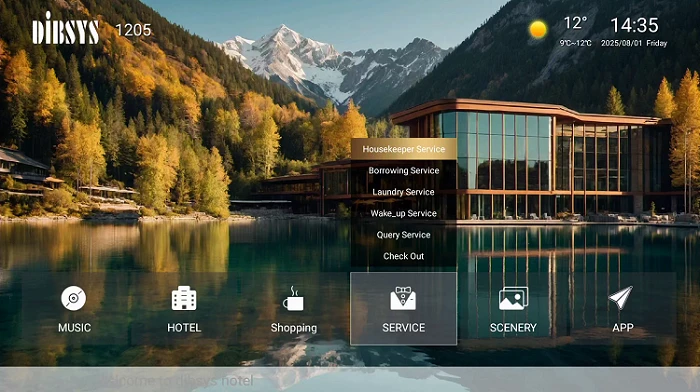Select Housekeeper Service menu entry
Image resolution: width=700 pixels, height=392 pixels.
pos(404,149)
